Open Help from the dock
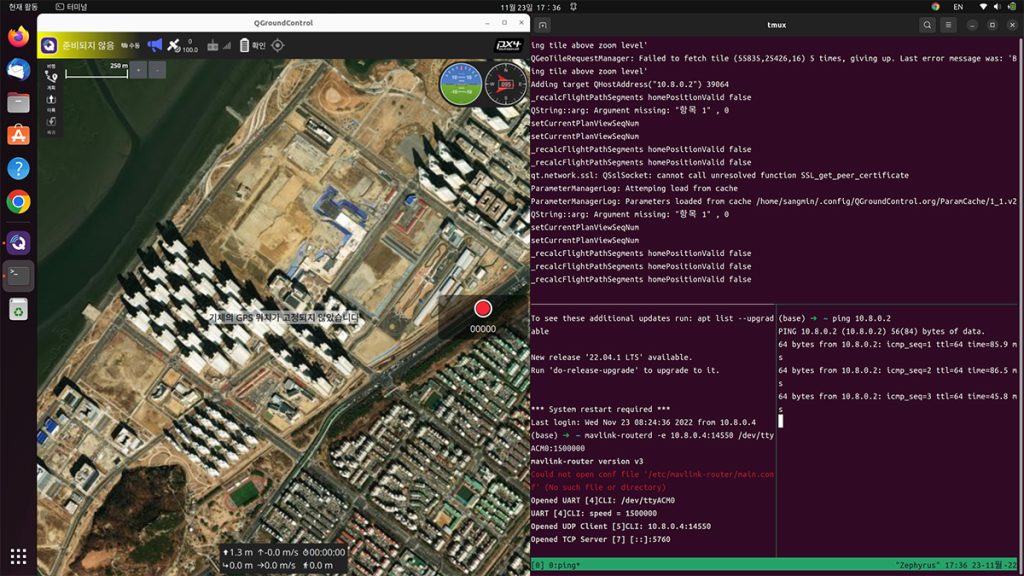 click(18, 168)
